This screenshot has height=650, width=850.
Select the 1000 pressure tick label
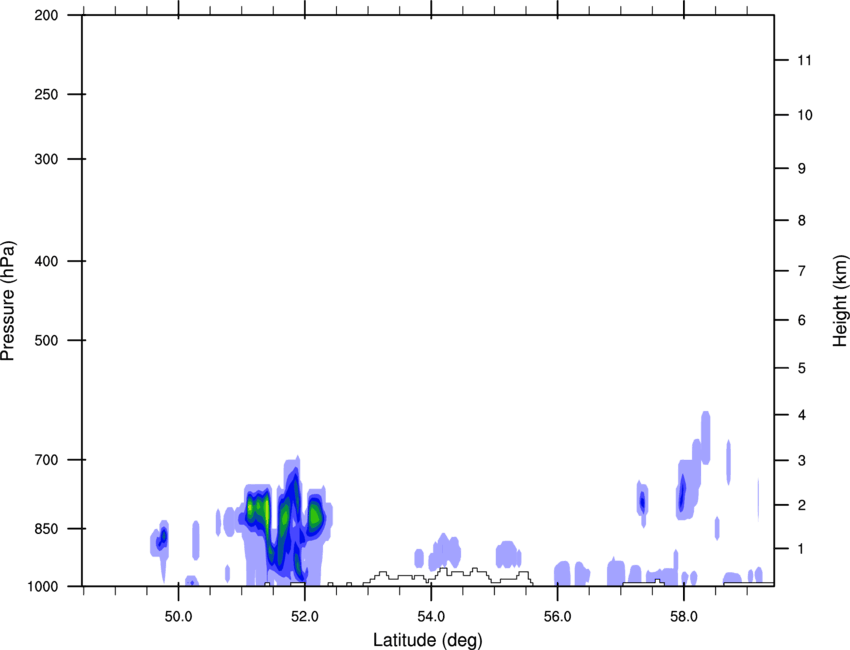43,587
